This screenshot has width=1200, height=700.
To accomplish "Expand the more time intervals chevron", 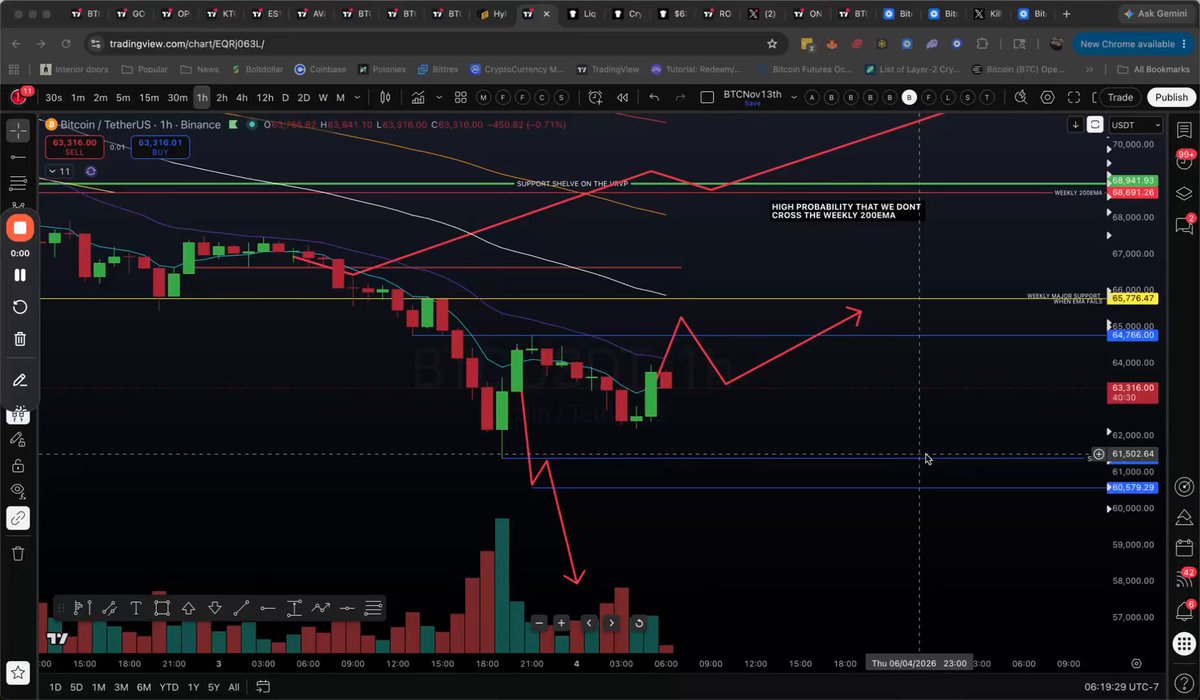I will pos(356,97).
